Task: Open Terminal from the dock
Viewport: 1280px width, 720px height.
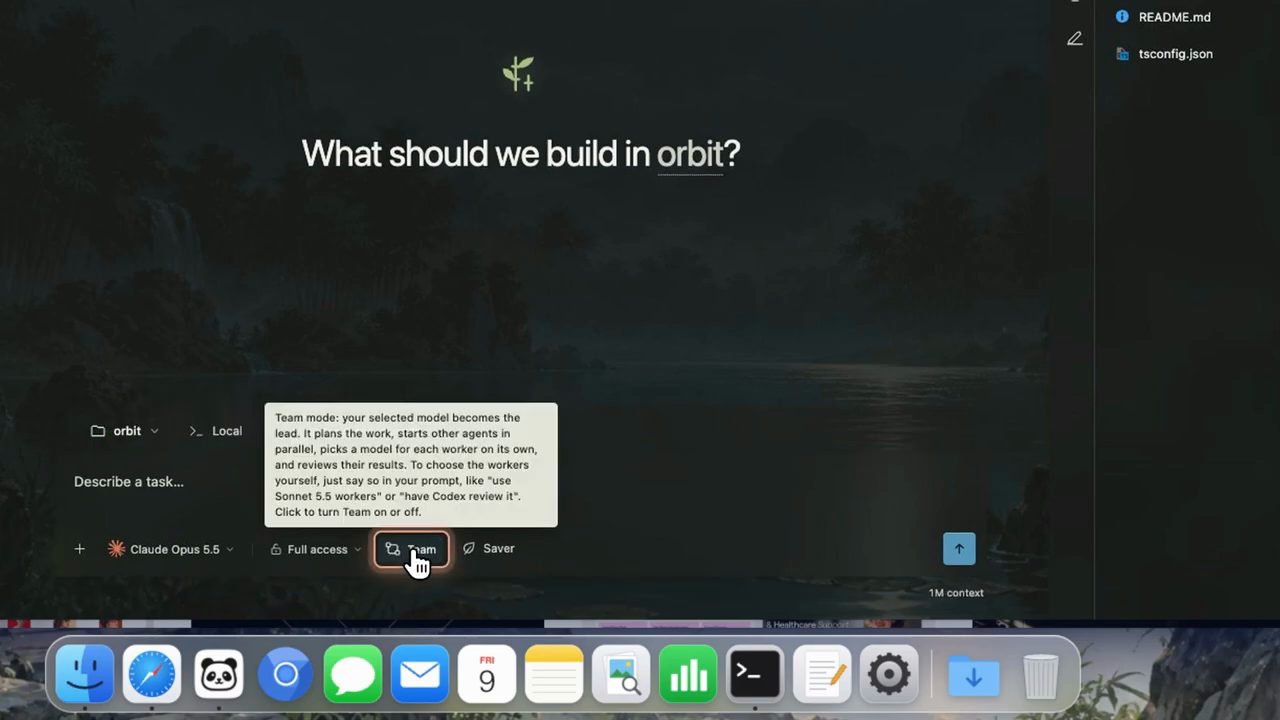Action: coord(754,675)
